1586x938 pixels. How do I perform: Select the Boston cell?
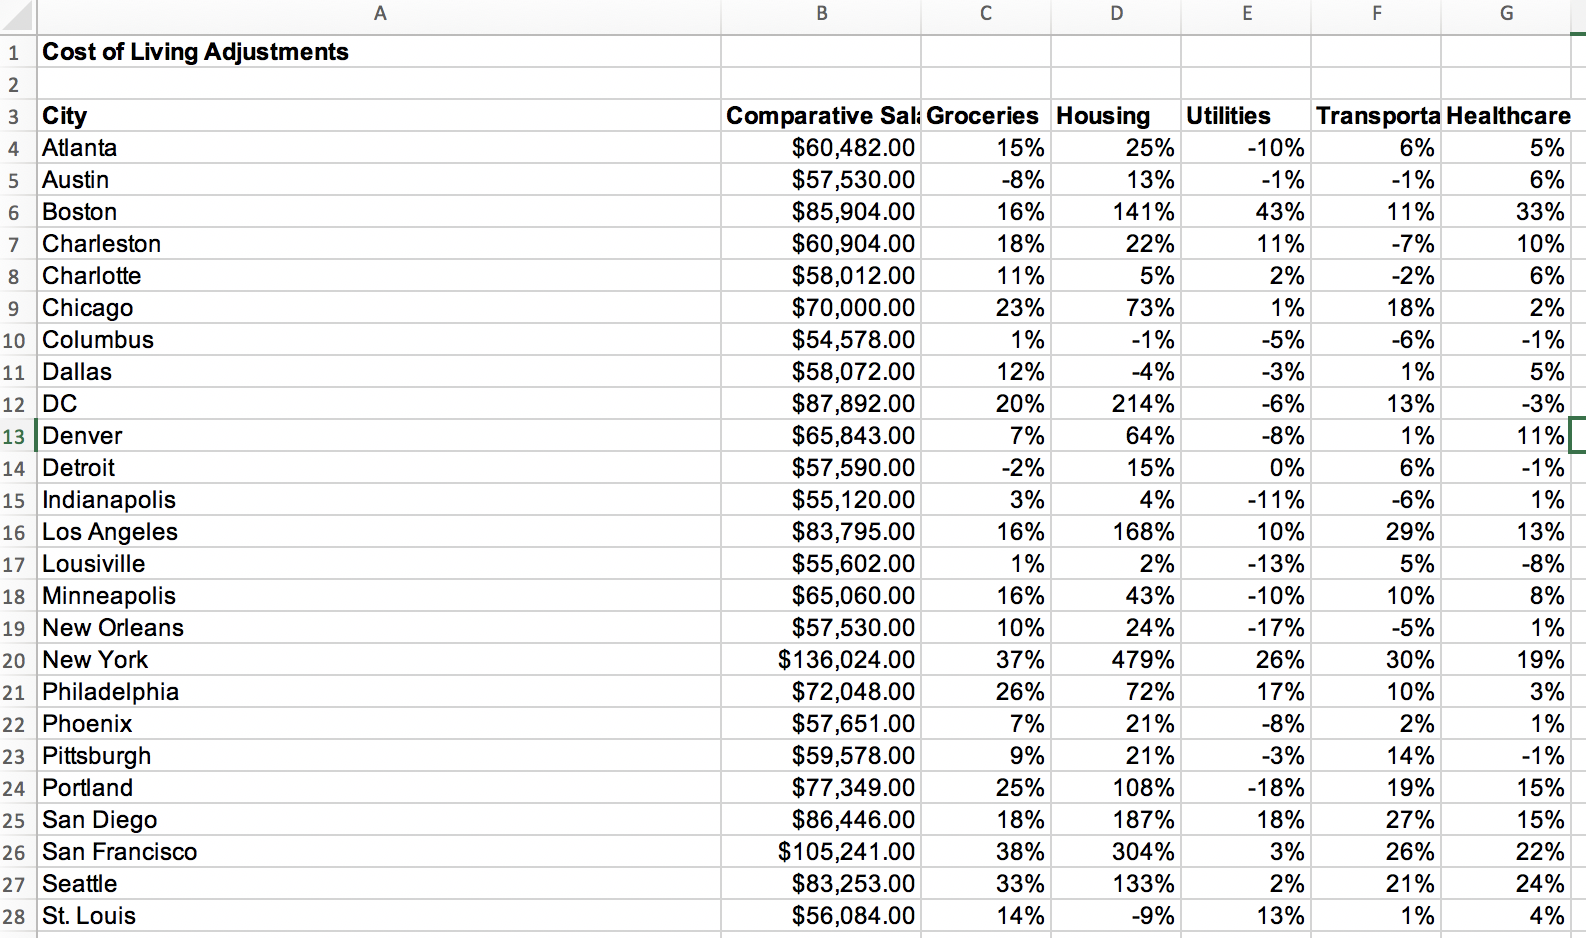click(x=379, y=212)
